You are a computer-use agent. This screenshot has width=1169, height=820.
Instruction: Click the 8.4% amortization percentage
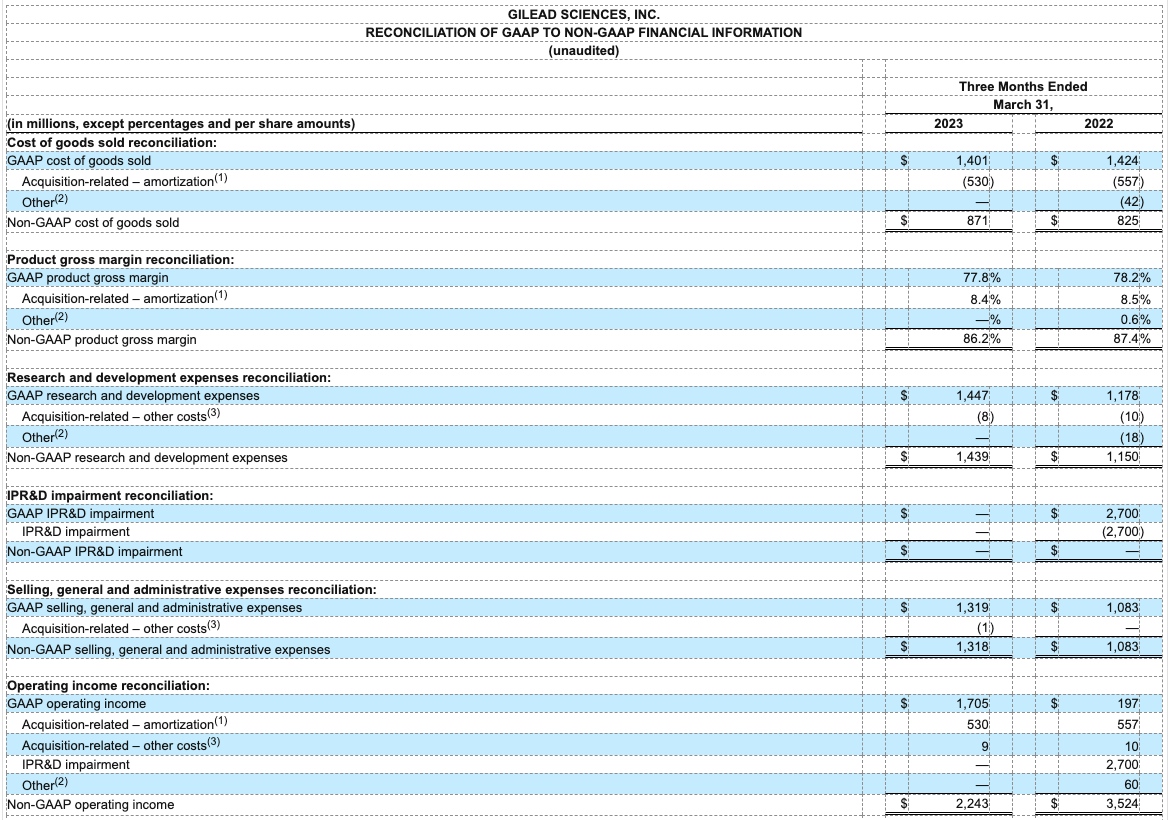(x=986, y=299)
